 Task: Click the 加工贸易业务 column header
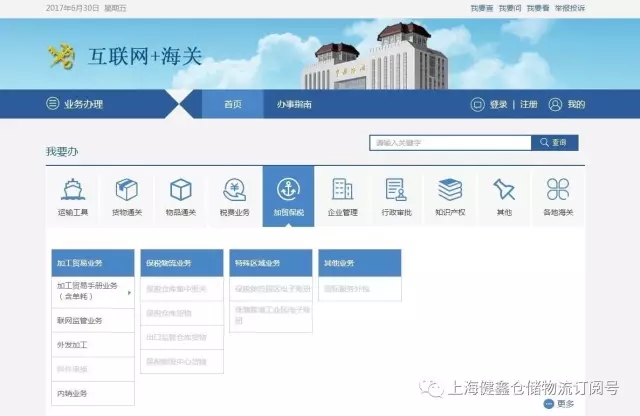click(93, 263)
